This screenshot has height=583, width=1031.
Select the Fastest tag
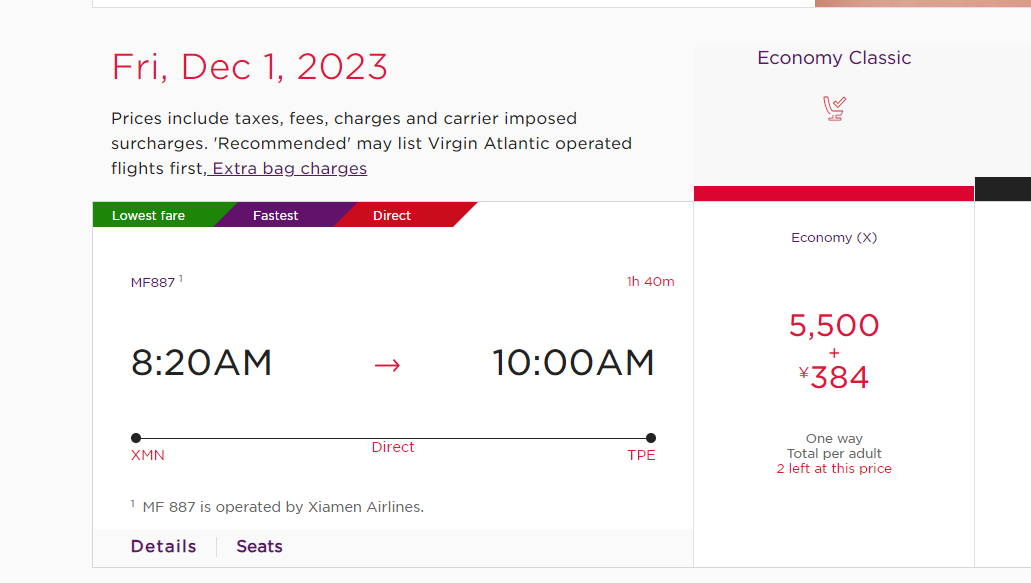pyautogui.click(x=276, y=216)
